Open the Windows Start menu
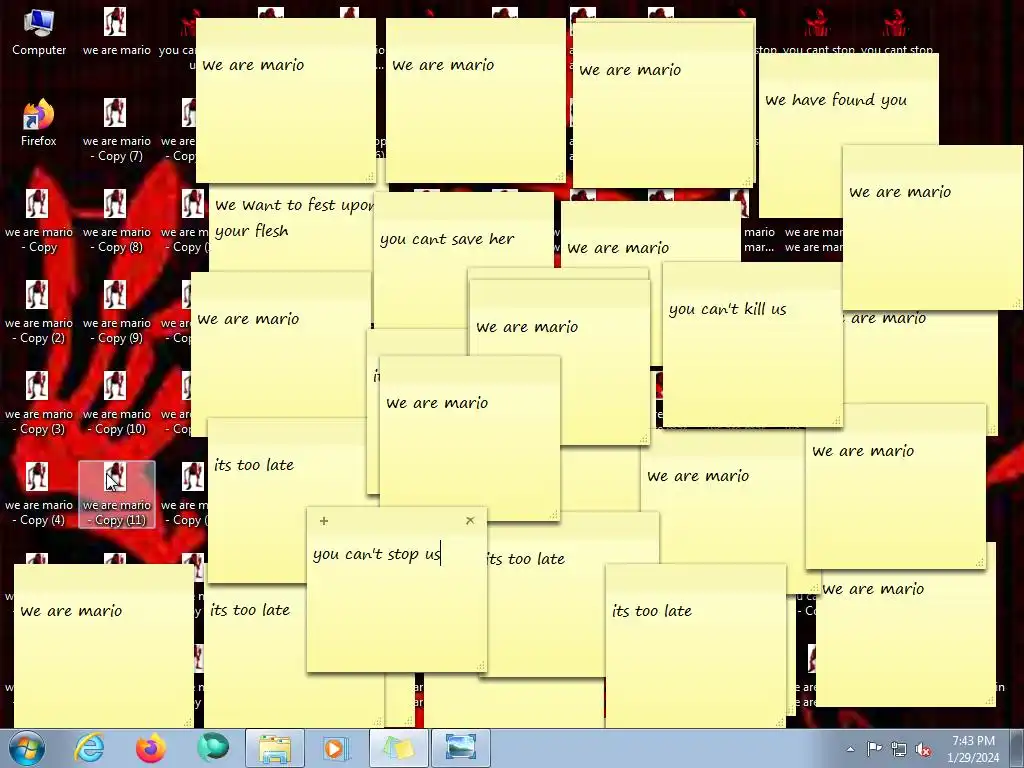 coord(27,748)
